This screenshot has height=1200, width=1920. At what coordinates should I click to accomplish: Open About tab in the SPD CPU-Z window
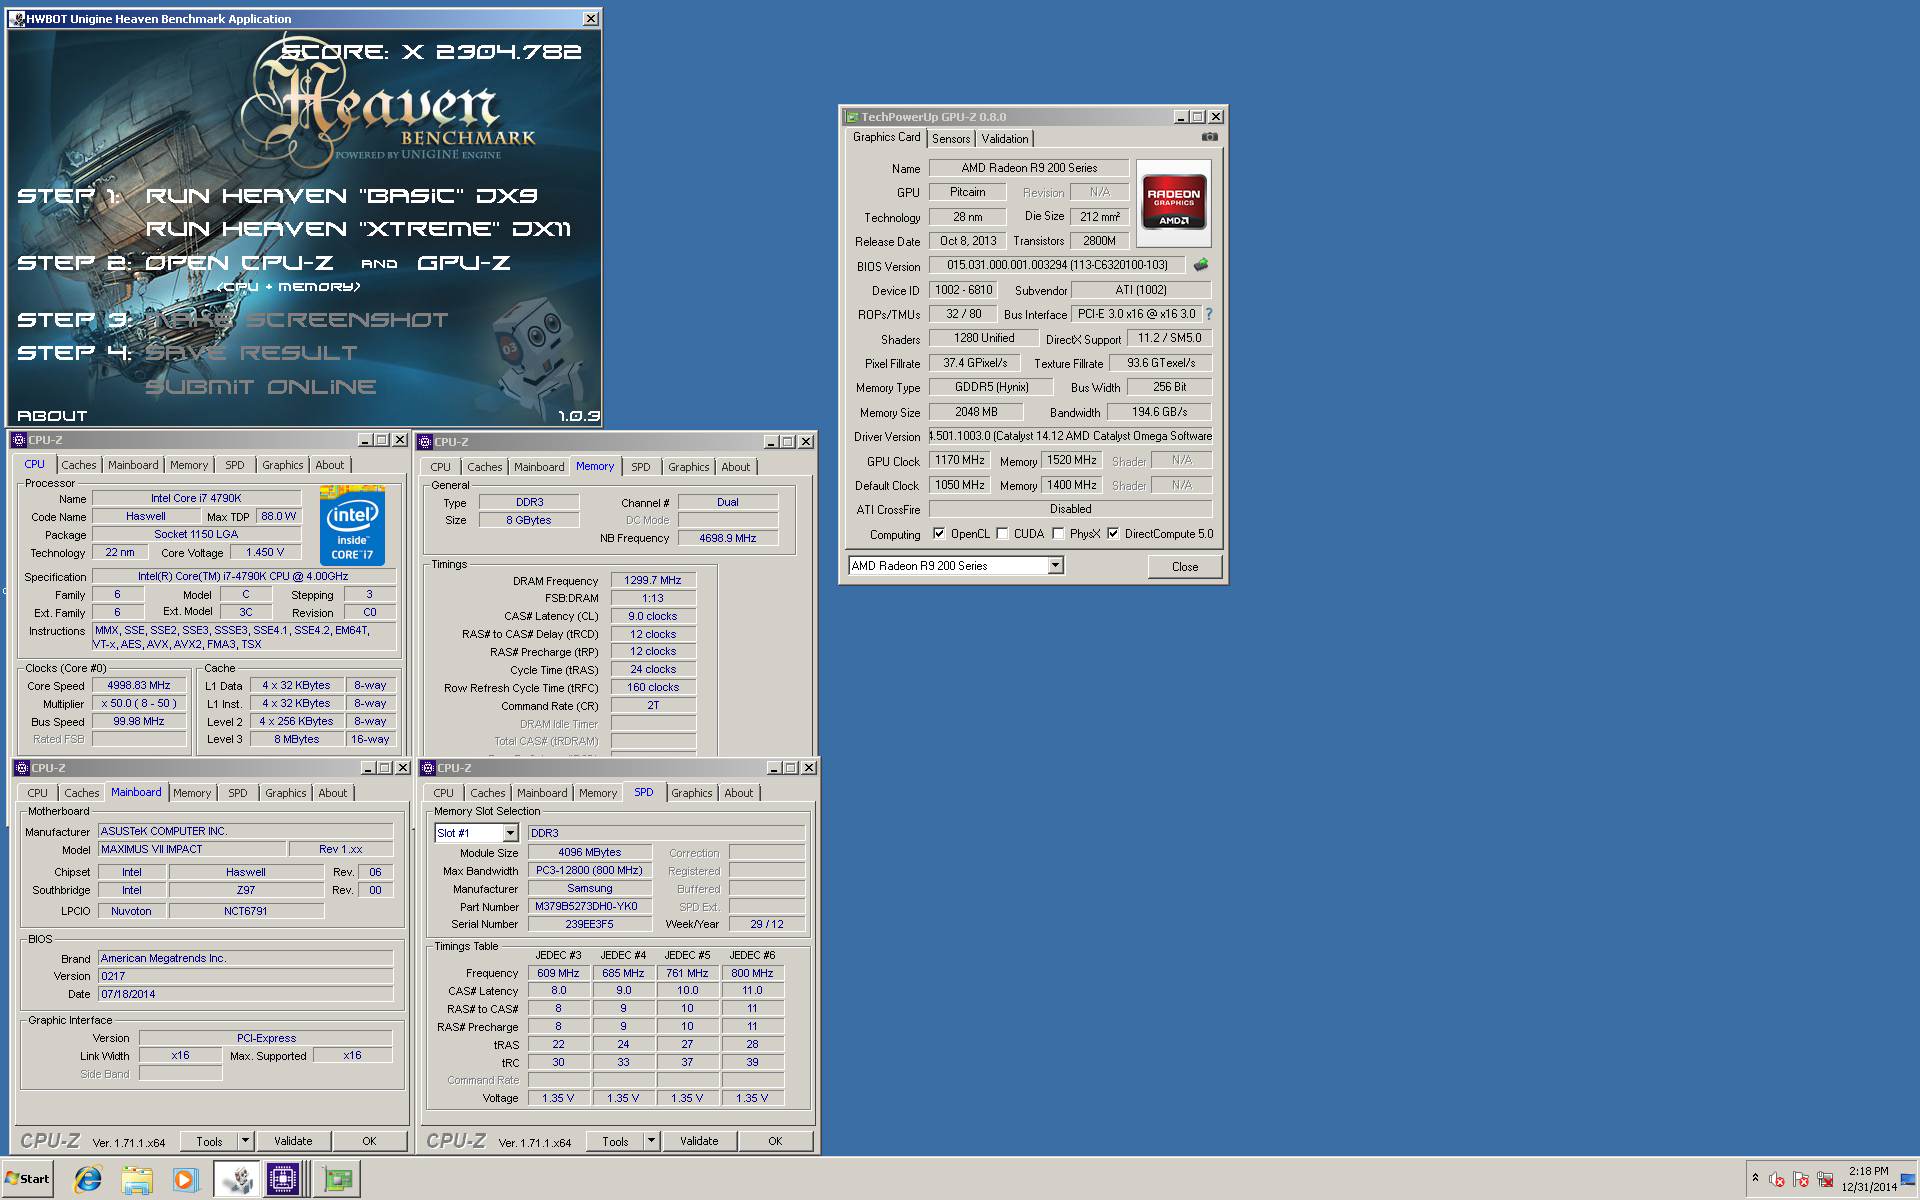(738, 793)
